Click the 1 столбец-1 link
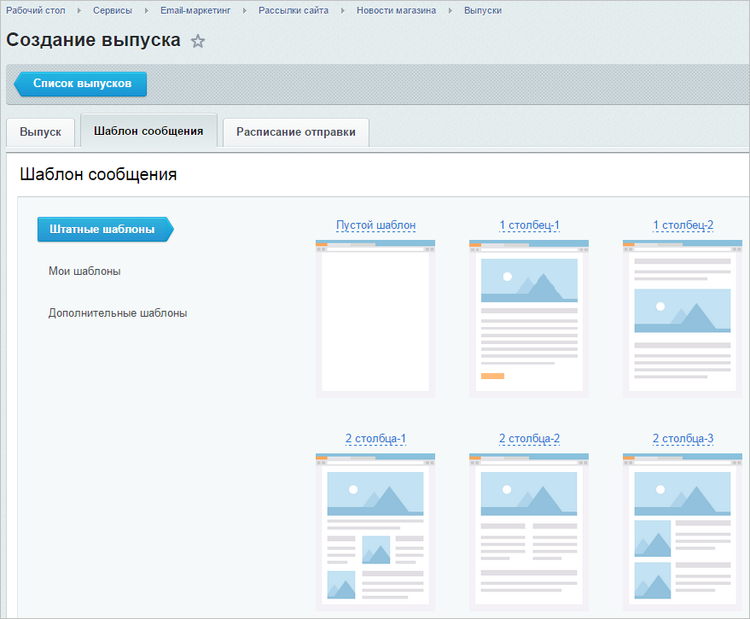 (x=529, y=225)
